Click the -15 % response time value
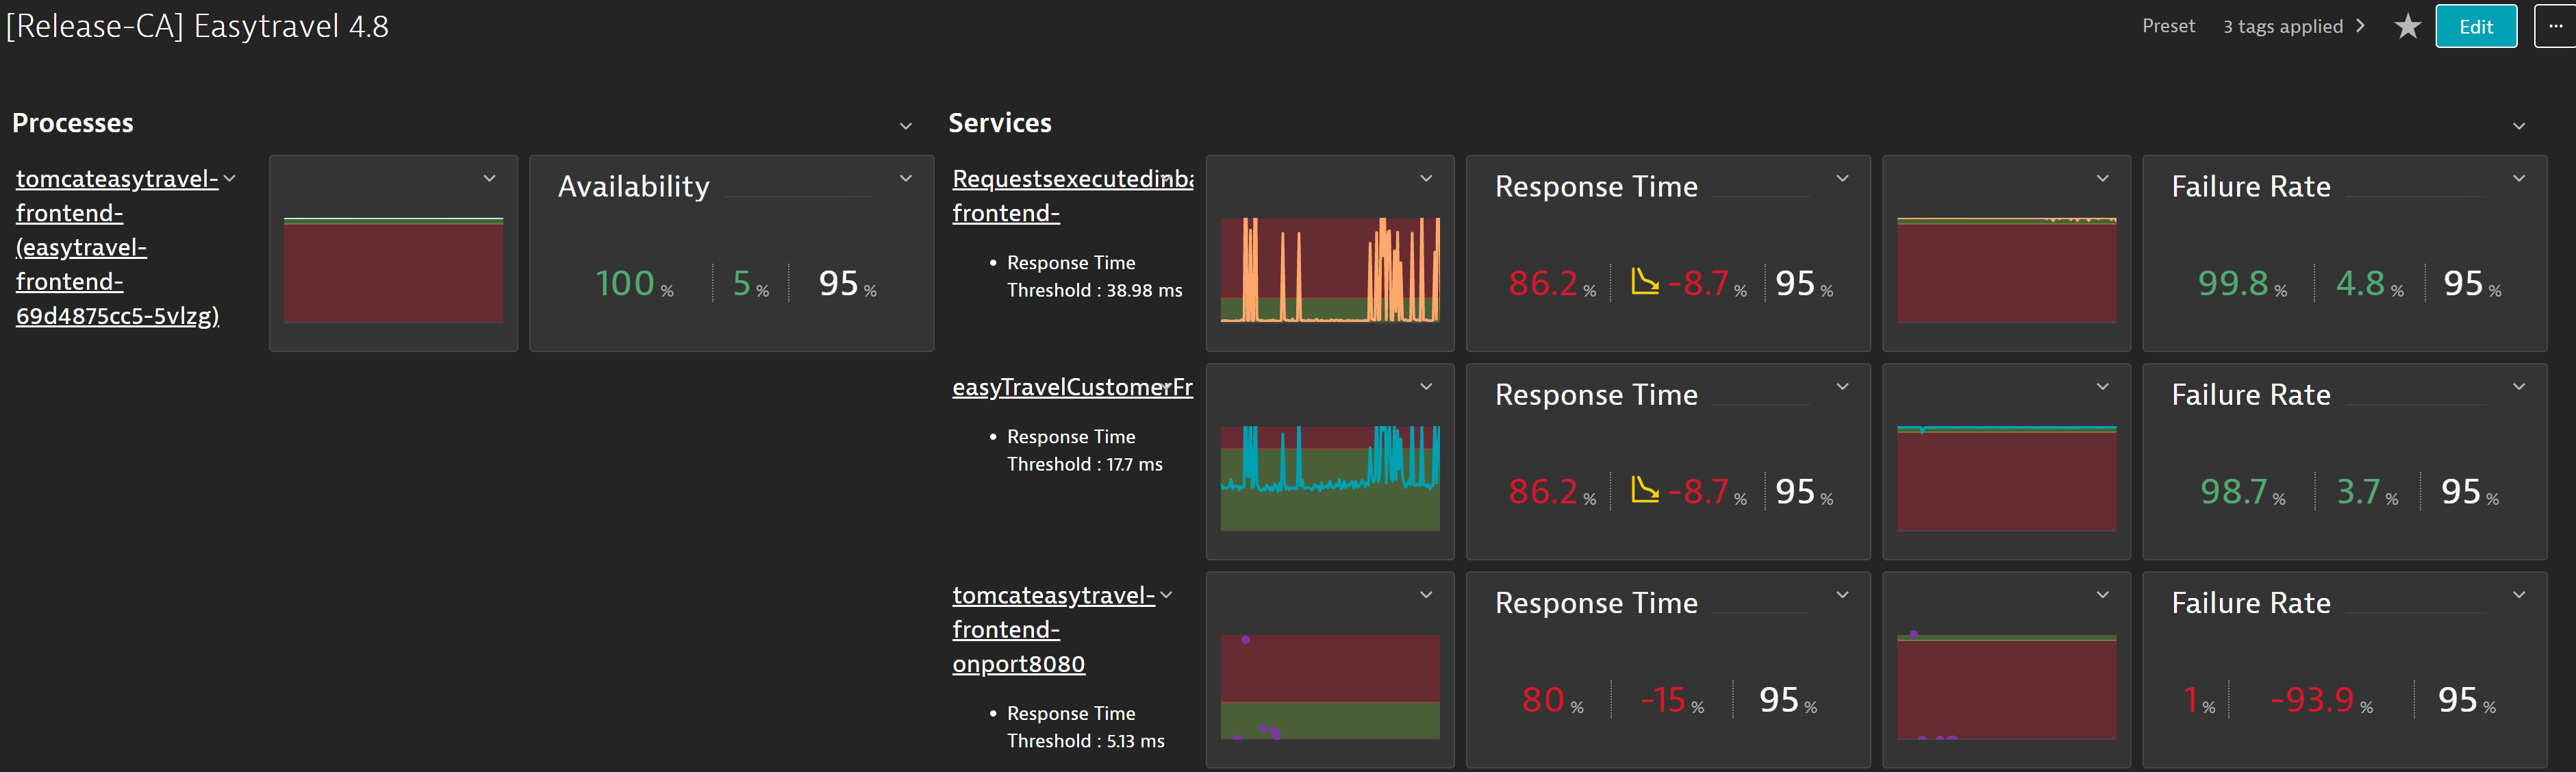The width and height of the screenshot is (2576, 772). point(1672,700)
